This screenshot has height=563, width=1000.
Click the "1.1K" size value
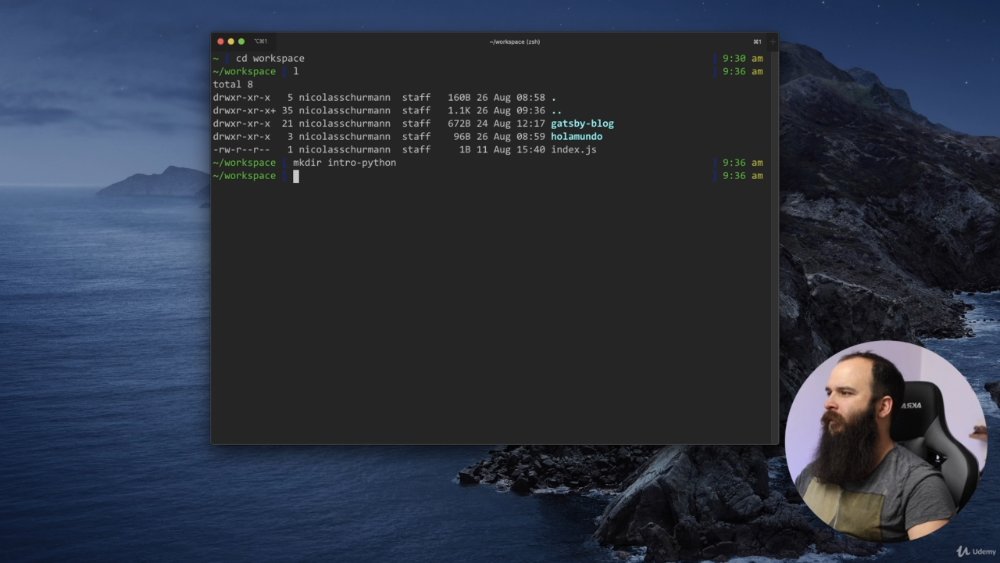pos(459,110)
